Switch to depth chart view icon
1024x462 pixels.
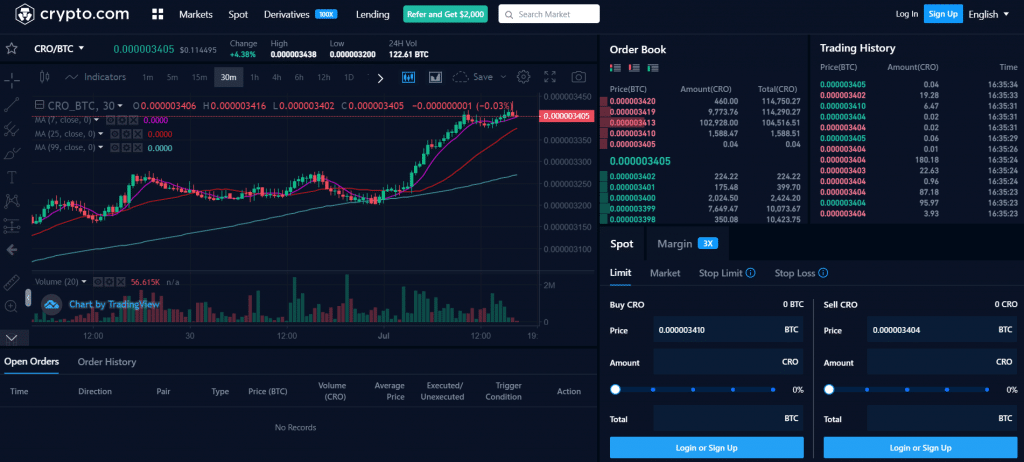(x=436, y=77)
